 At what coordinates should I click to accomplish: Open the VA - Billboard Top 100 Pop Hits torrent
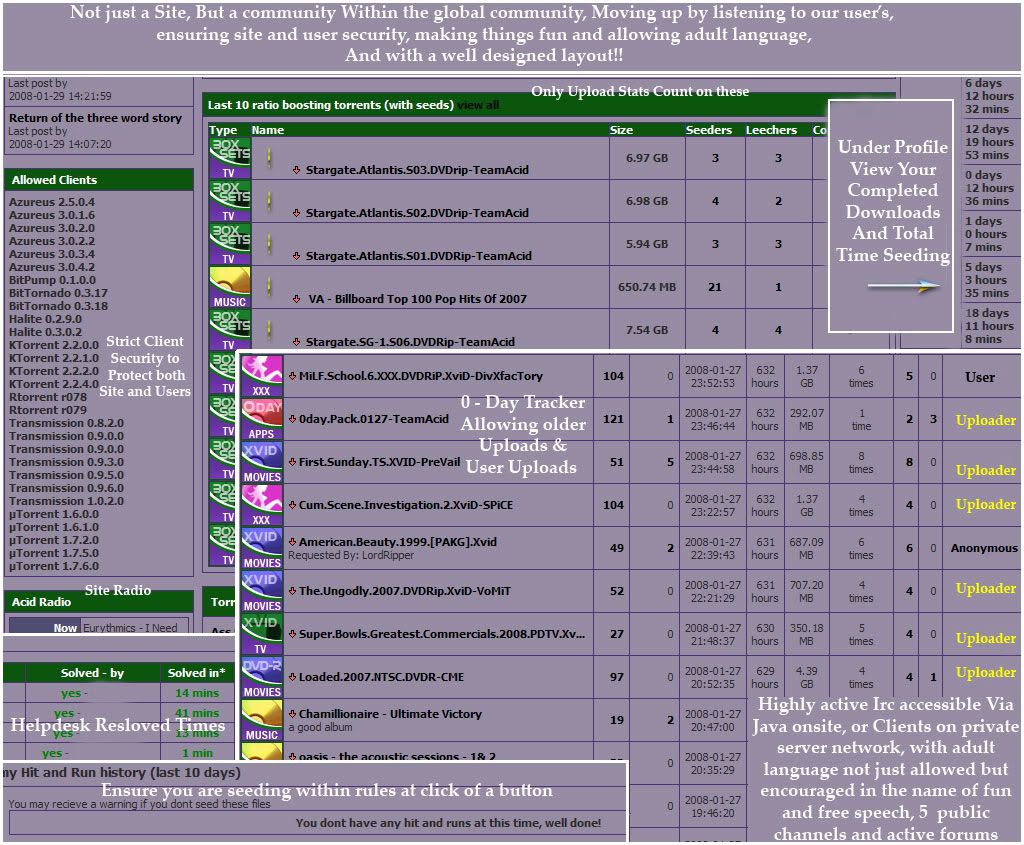[x=417, y=299]
